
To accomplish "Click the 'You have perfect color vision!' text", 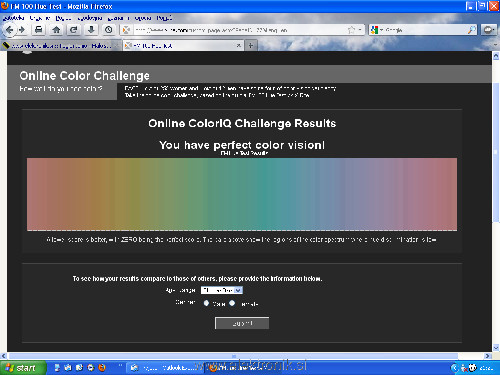I will pyautogui.click(x=242, y=145).
